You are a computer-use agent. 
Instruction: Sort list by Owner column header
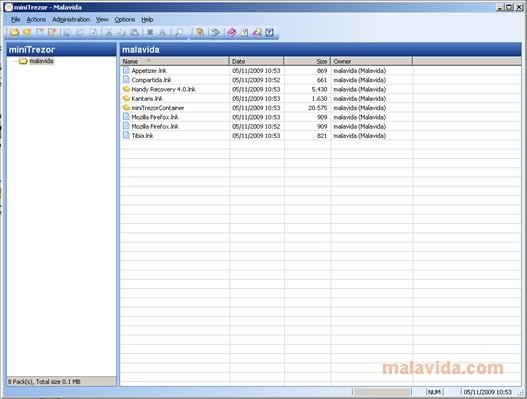pyautogui.click(x=371, y=61)
